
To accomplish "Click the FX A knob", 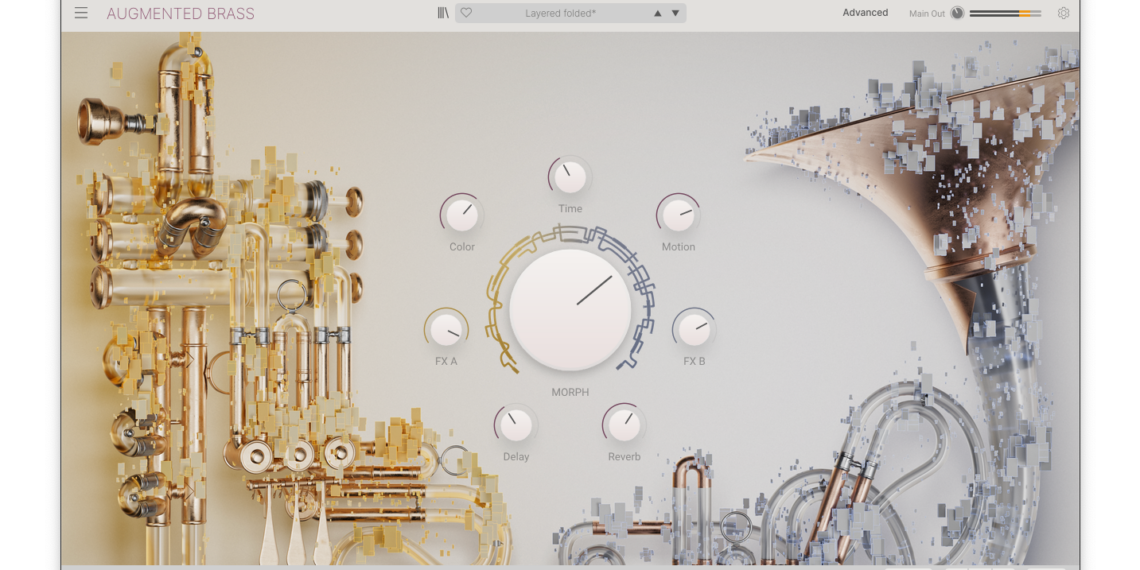I will pyautogui.click(x=446, y=329).
